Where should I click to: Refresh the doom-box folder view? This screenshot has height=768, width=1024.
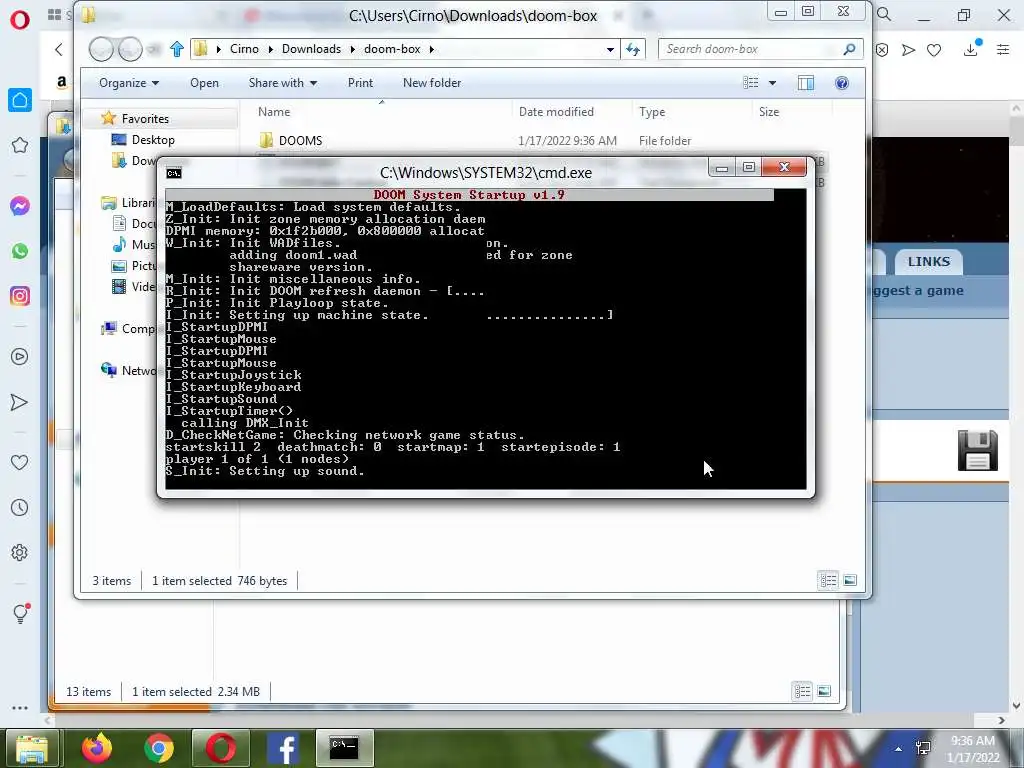[x=633, y=49]
